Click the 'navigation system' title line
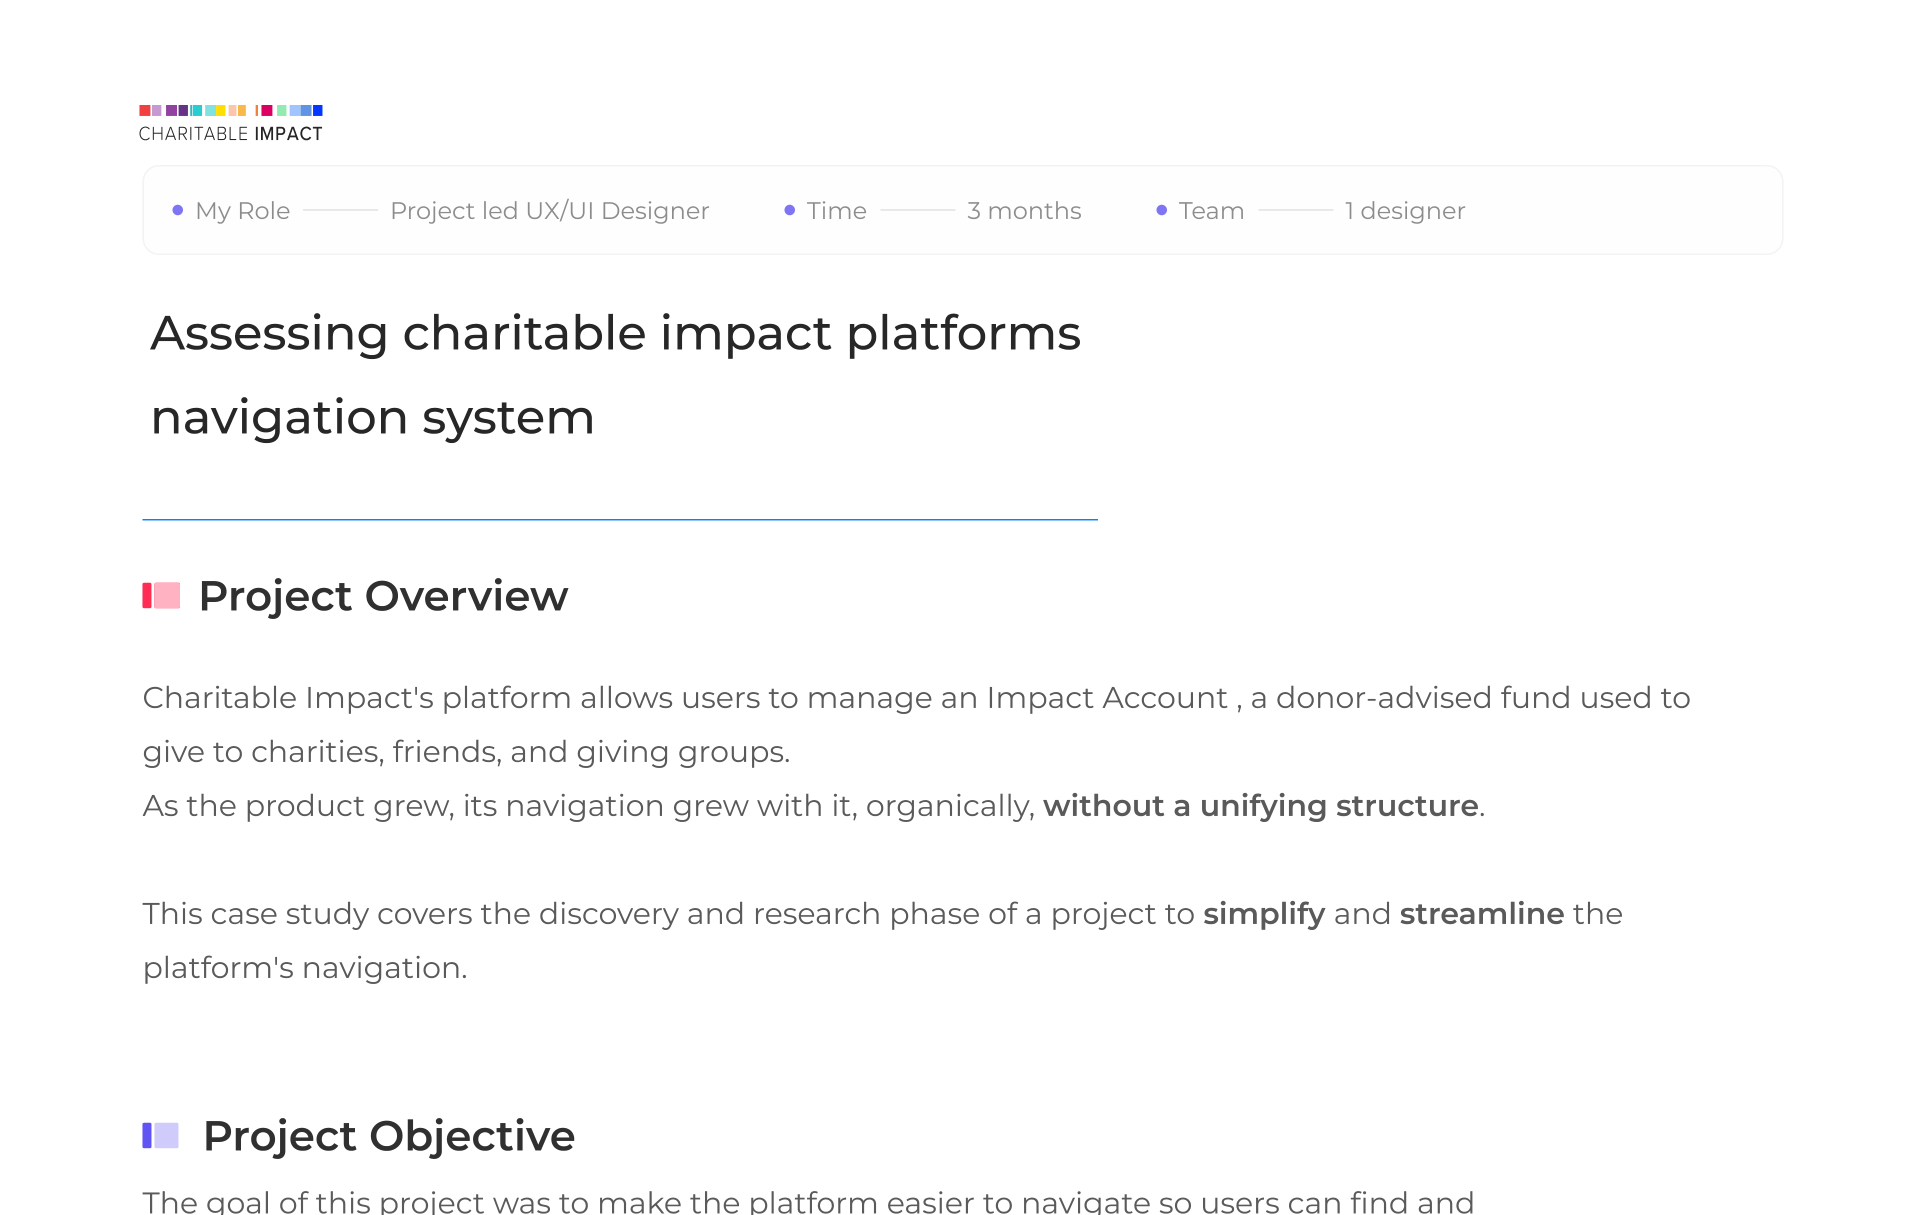 tap(373, 417)
